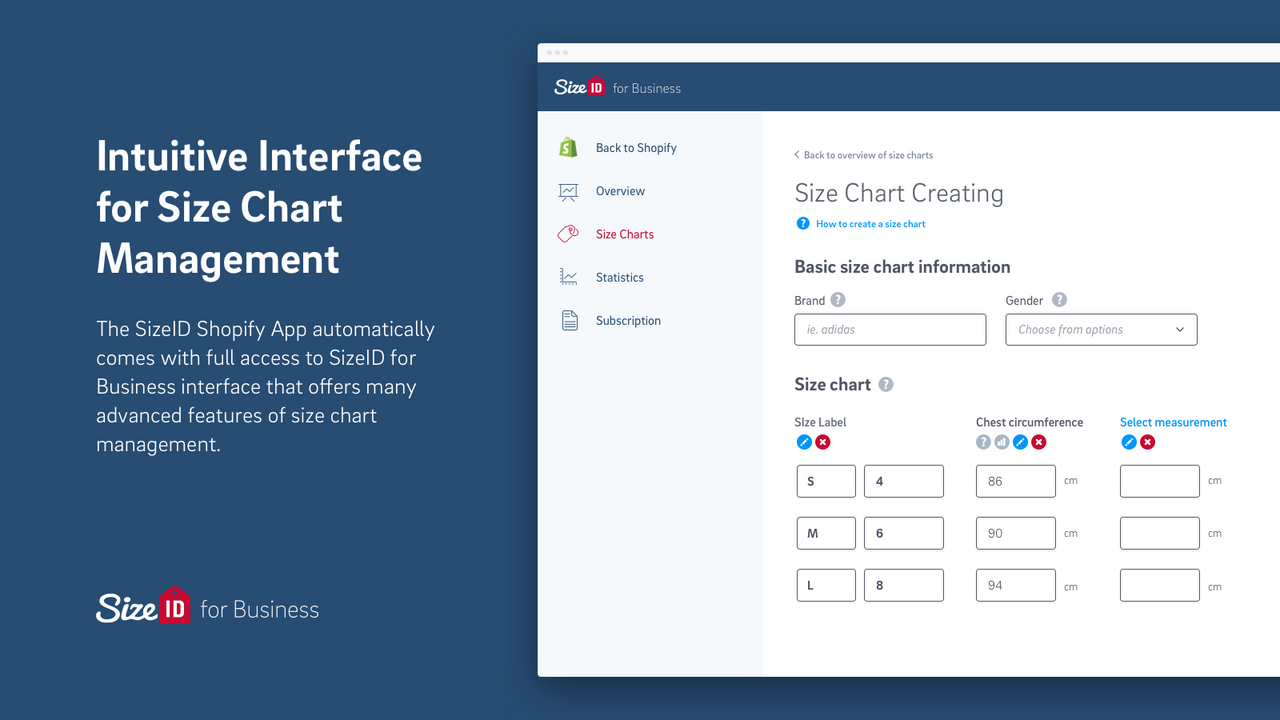The width and height of the screenshot is (1280, 720).
Task: Click the bar-chart icon under Chest circumference
Action: 1001,442
